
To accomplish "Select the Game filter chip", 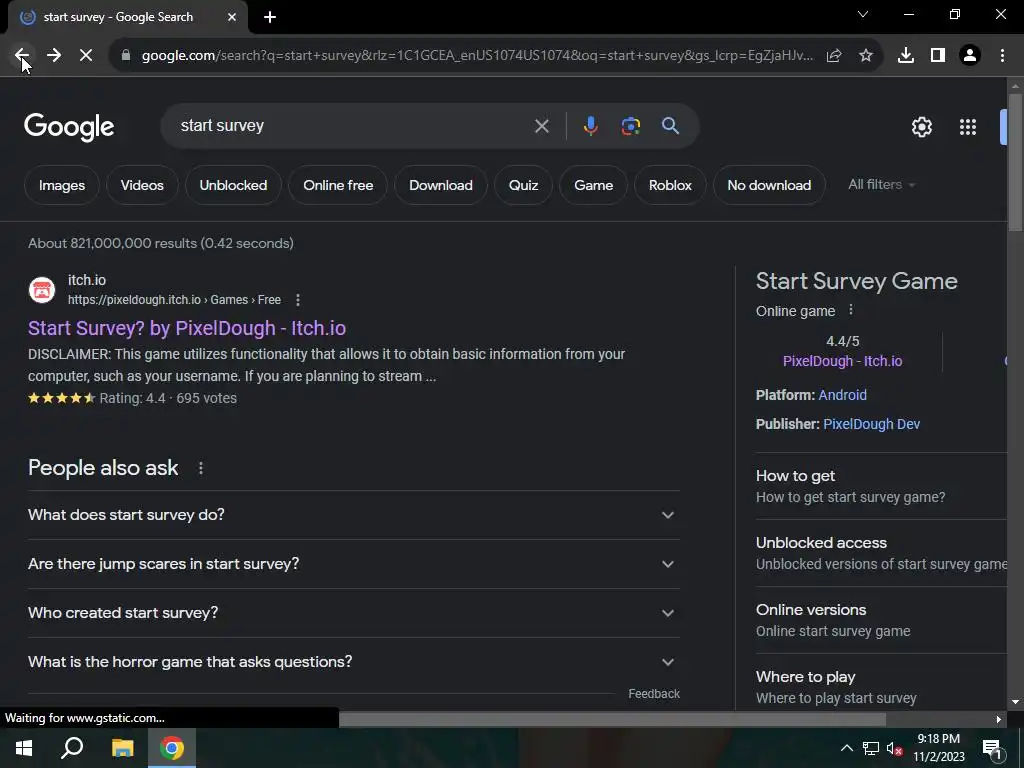I will coord(593,185).
